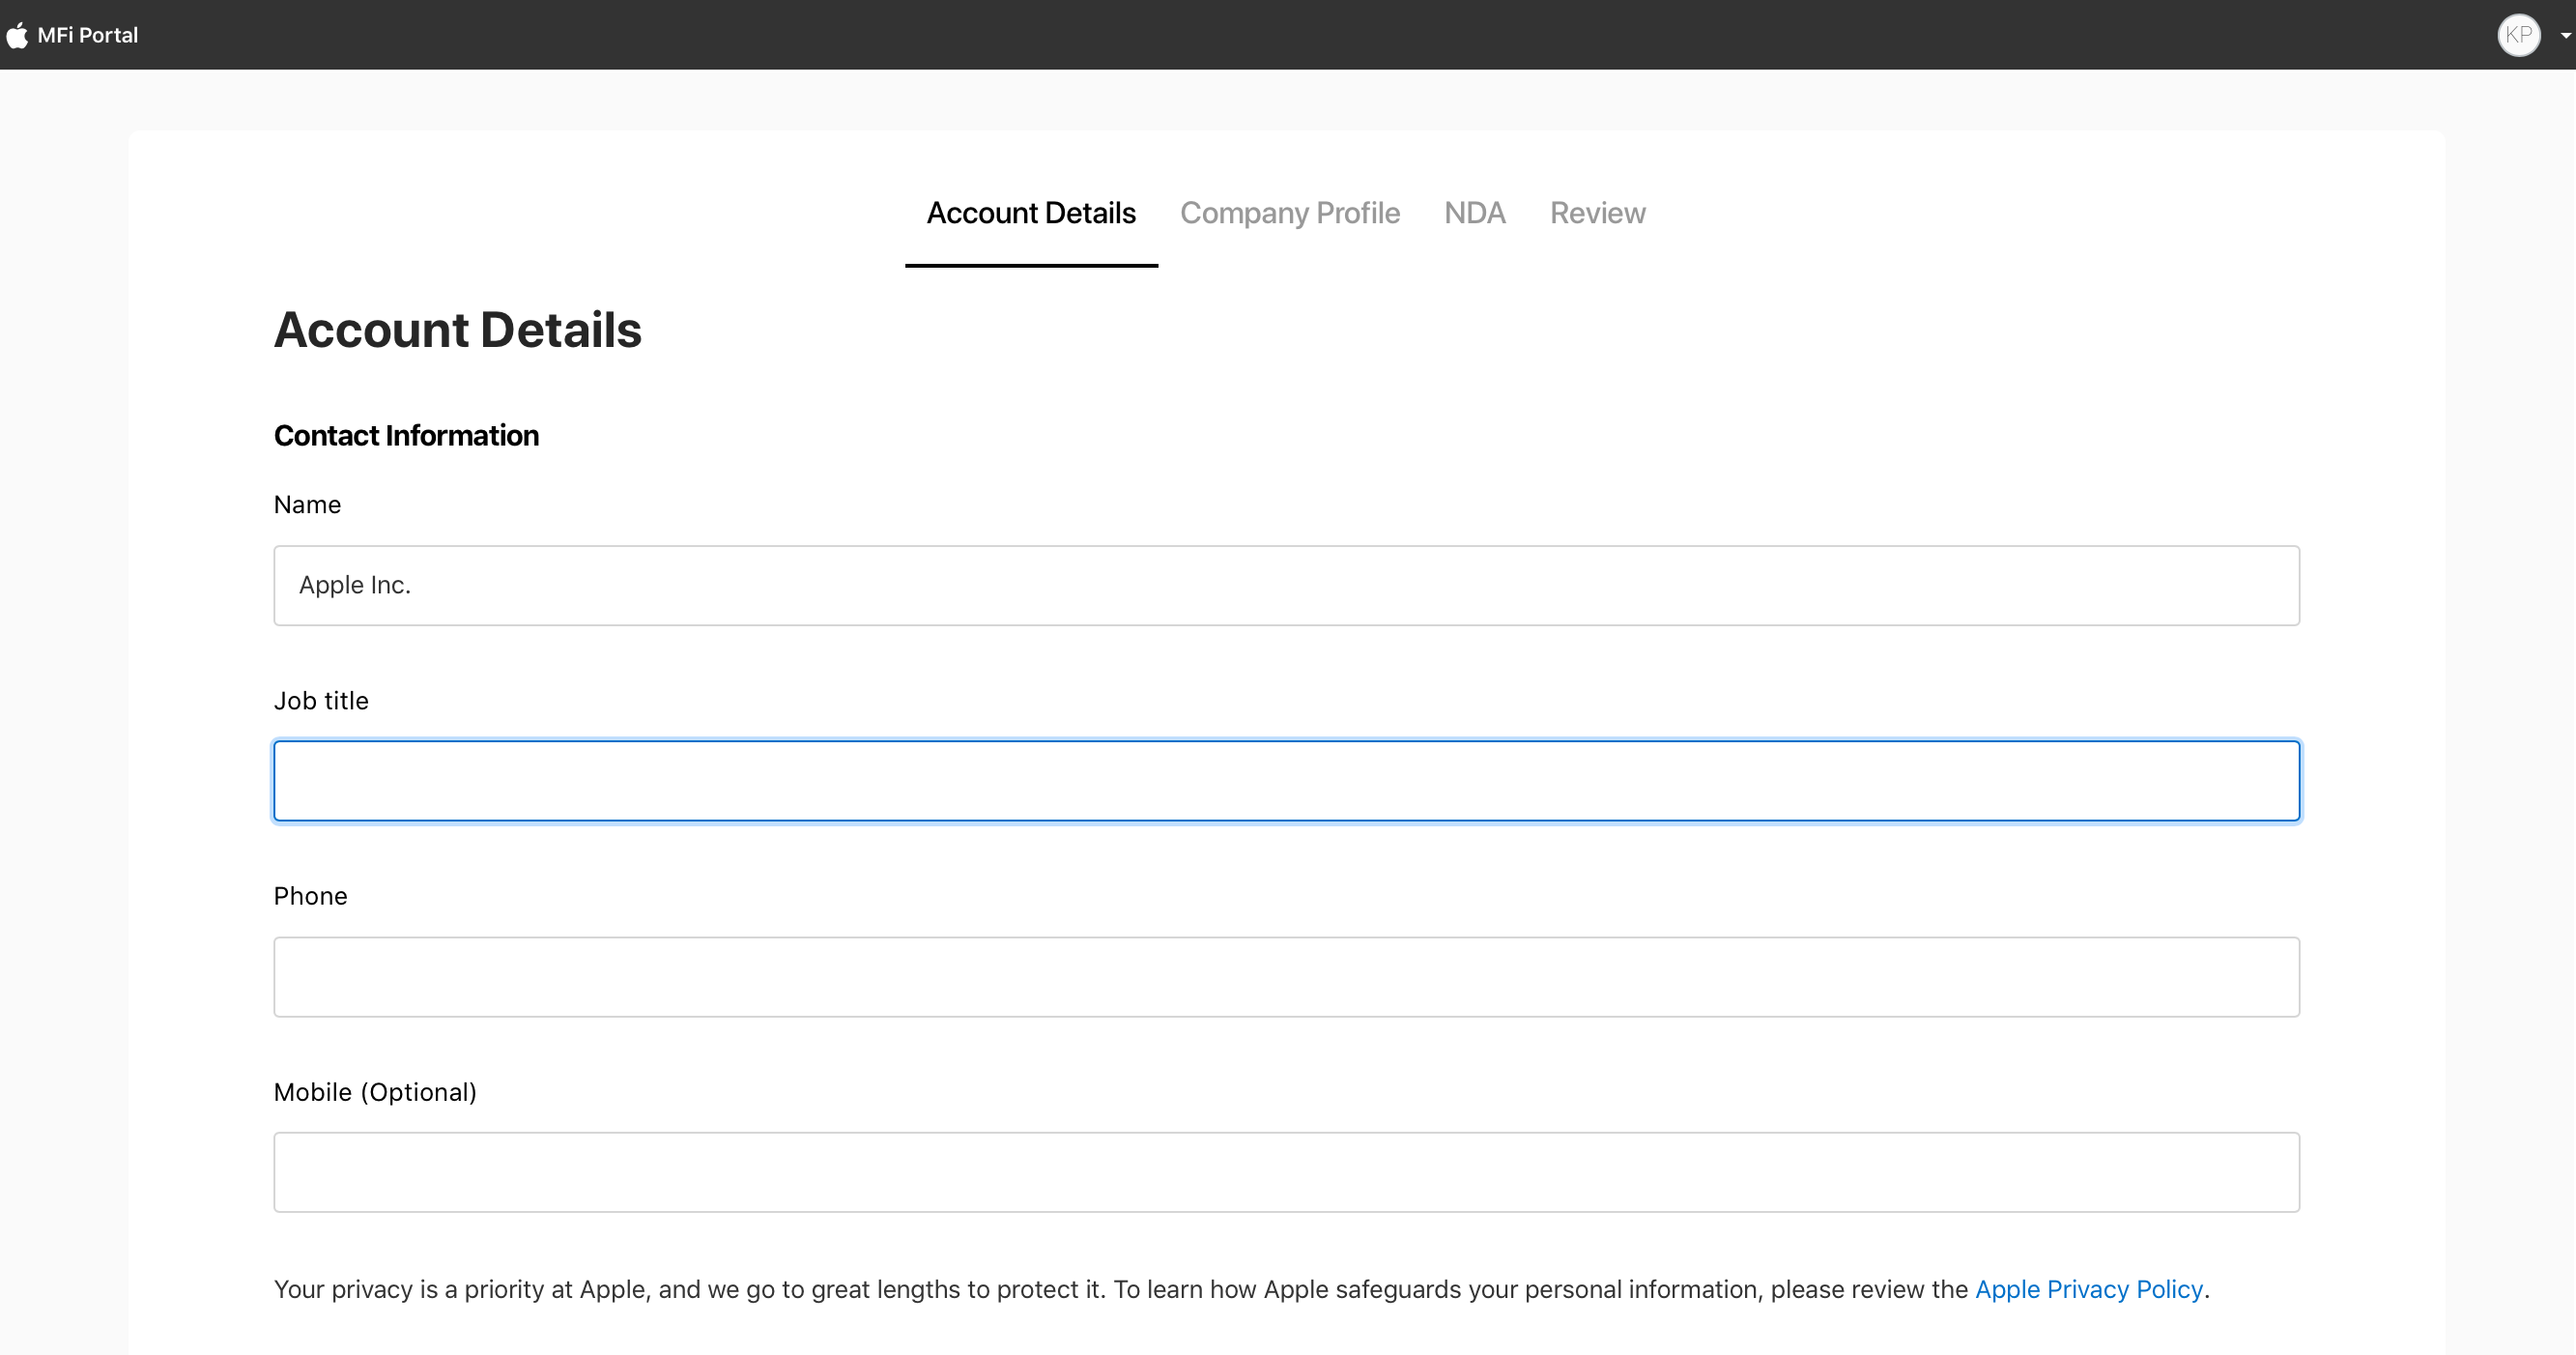Screen dimensions: 2576x1355
Task: Switch to the Company Profile tab
Action: pos(1289,213)
